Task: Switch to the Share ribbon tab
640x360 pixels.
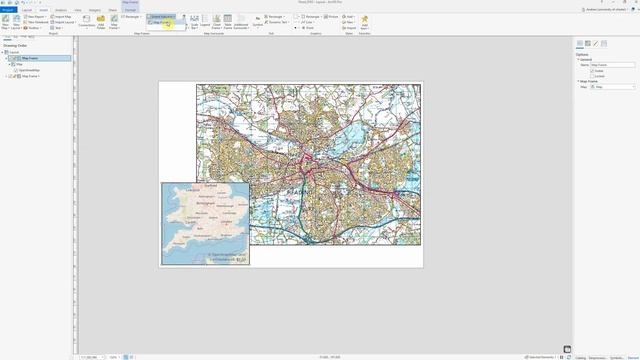Action: (x=113, y=10)
